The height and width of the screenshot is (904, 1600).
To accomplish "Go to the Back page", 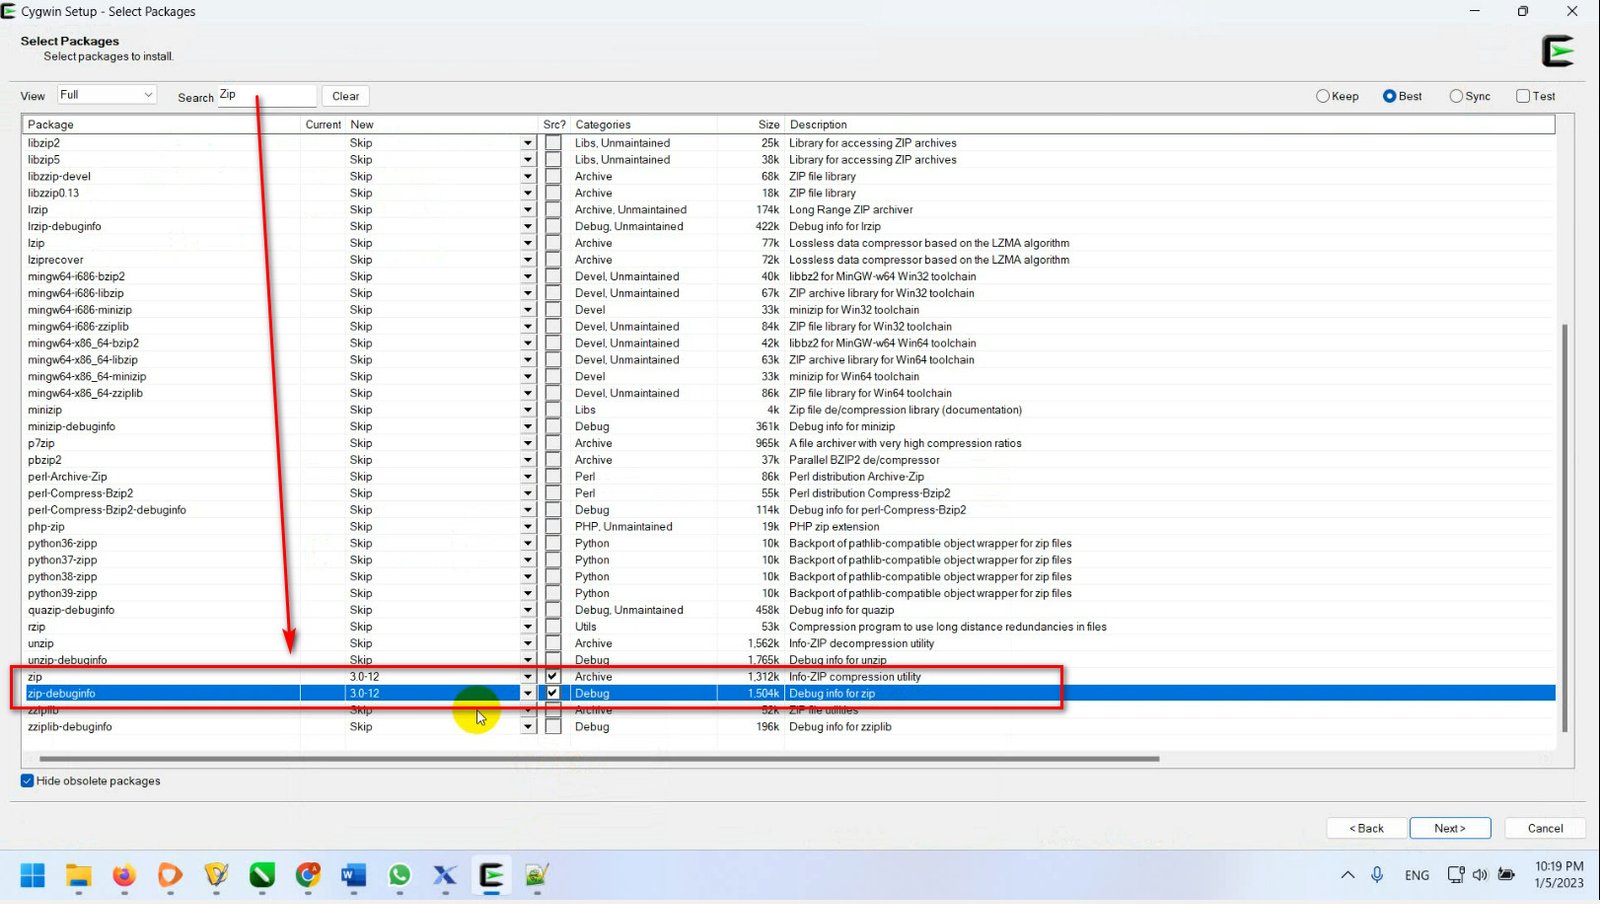I will tap(1366, 828).
